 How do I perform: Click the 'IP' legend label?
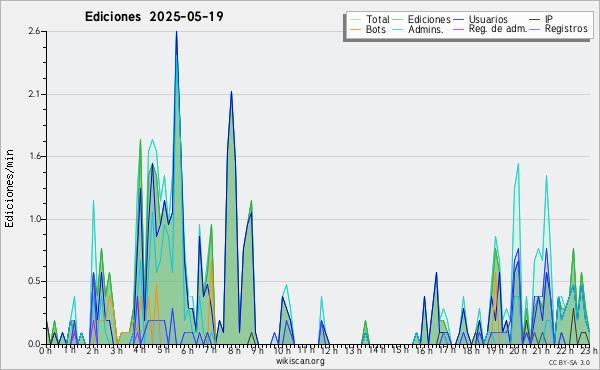pos(549,19)
